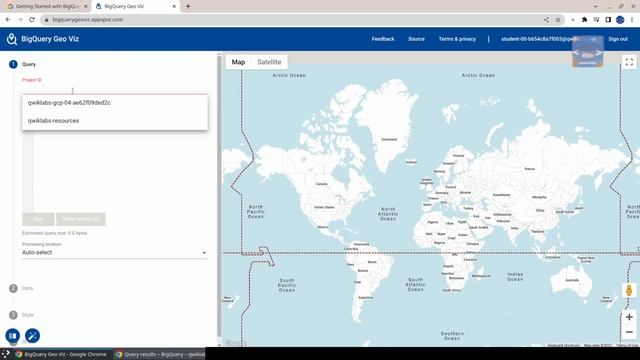Click step 2 Data circle
Viewport: 640px width, 360px height.
13,288
